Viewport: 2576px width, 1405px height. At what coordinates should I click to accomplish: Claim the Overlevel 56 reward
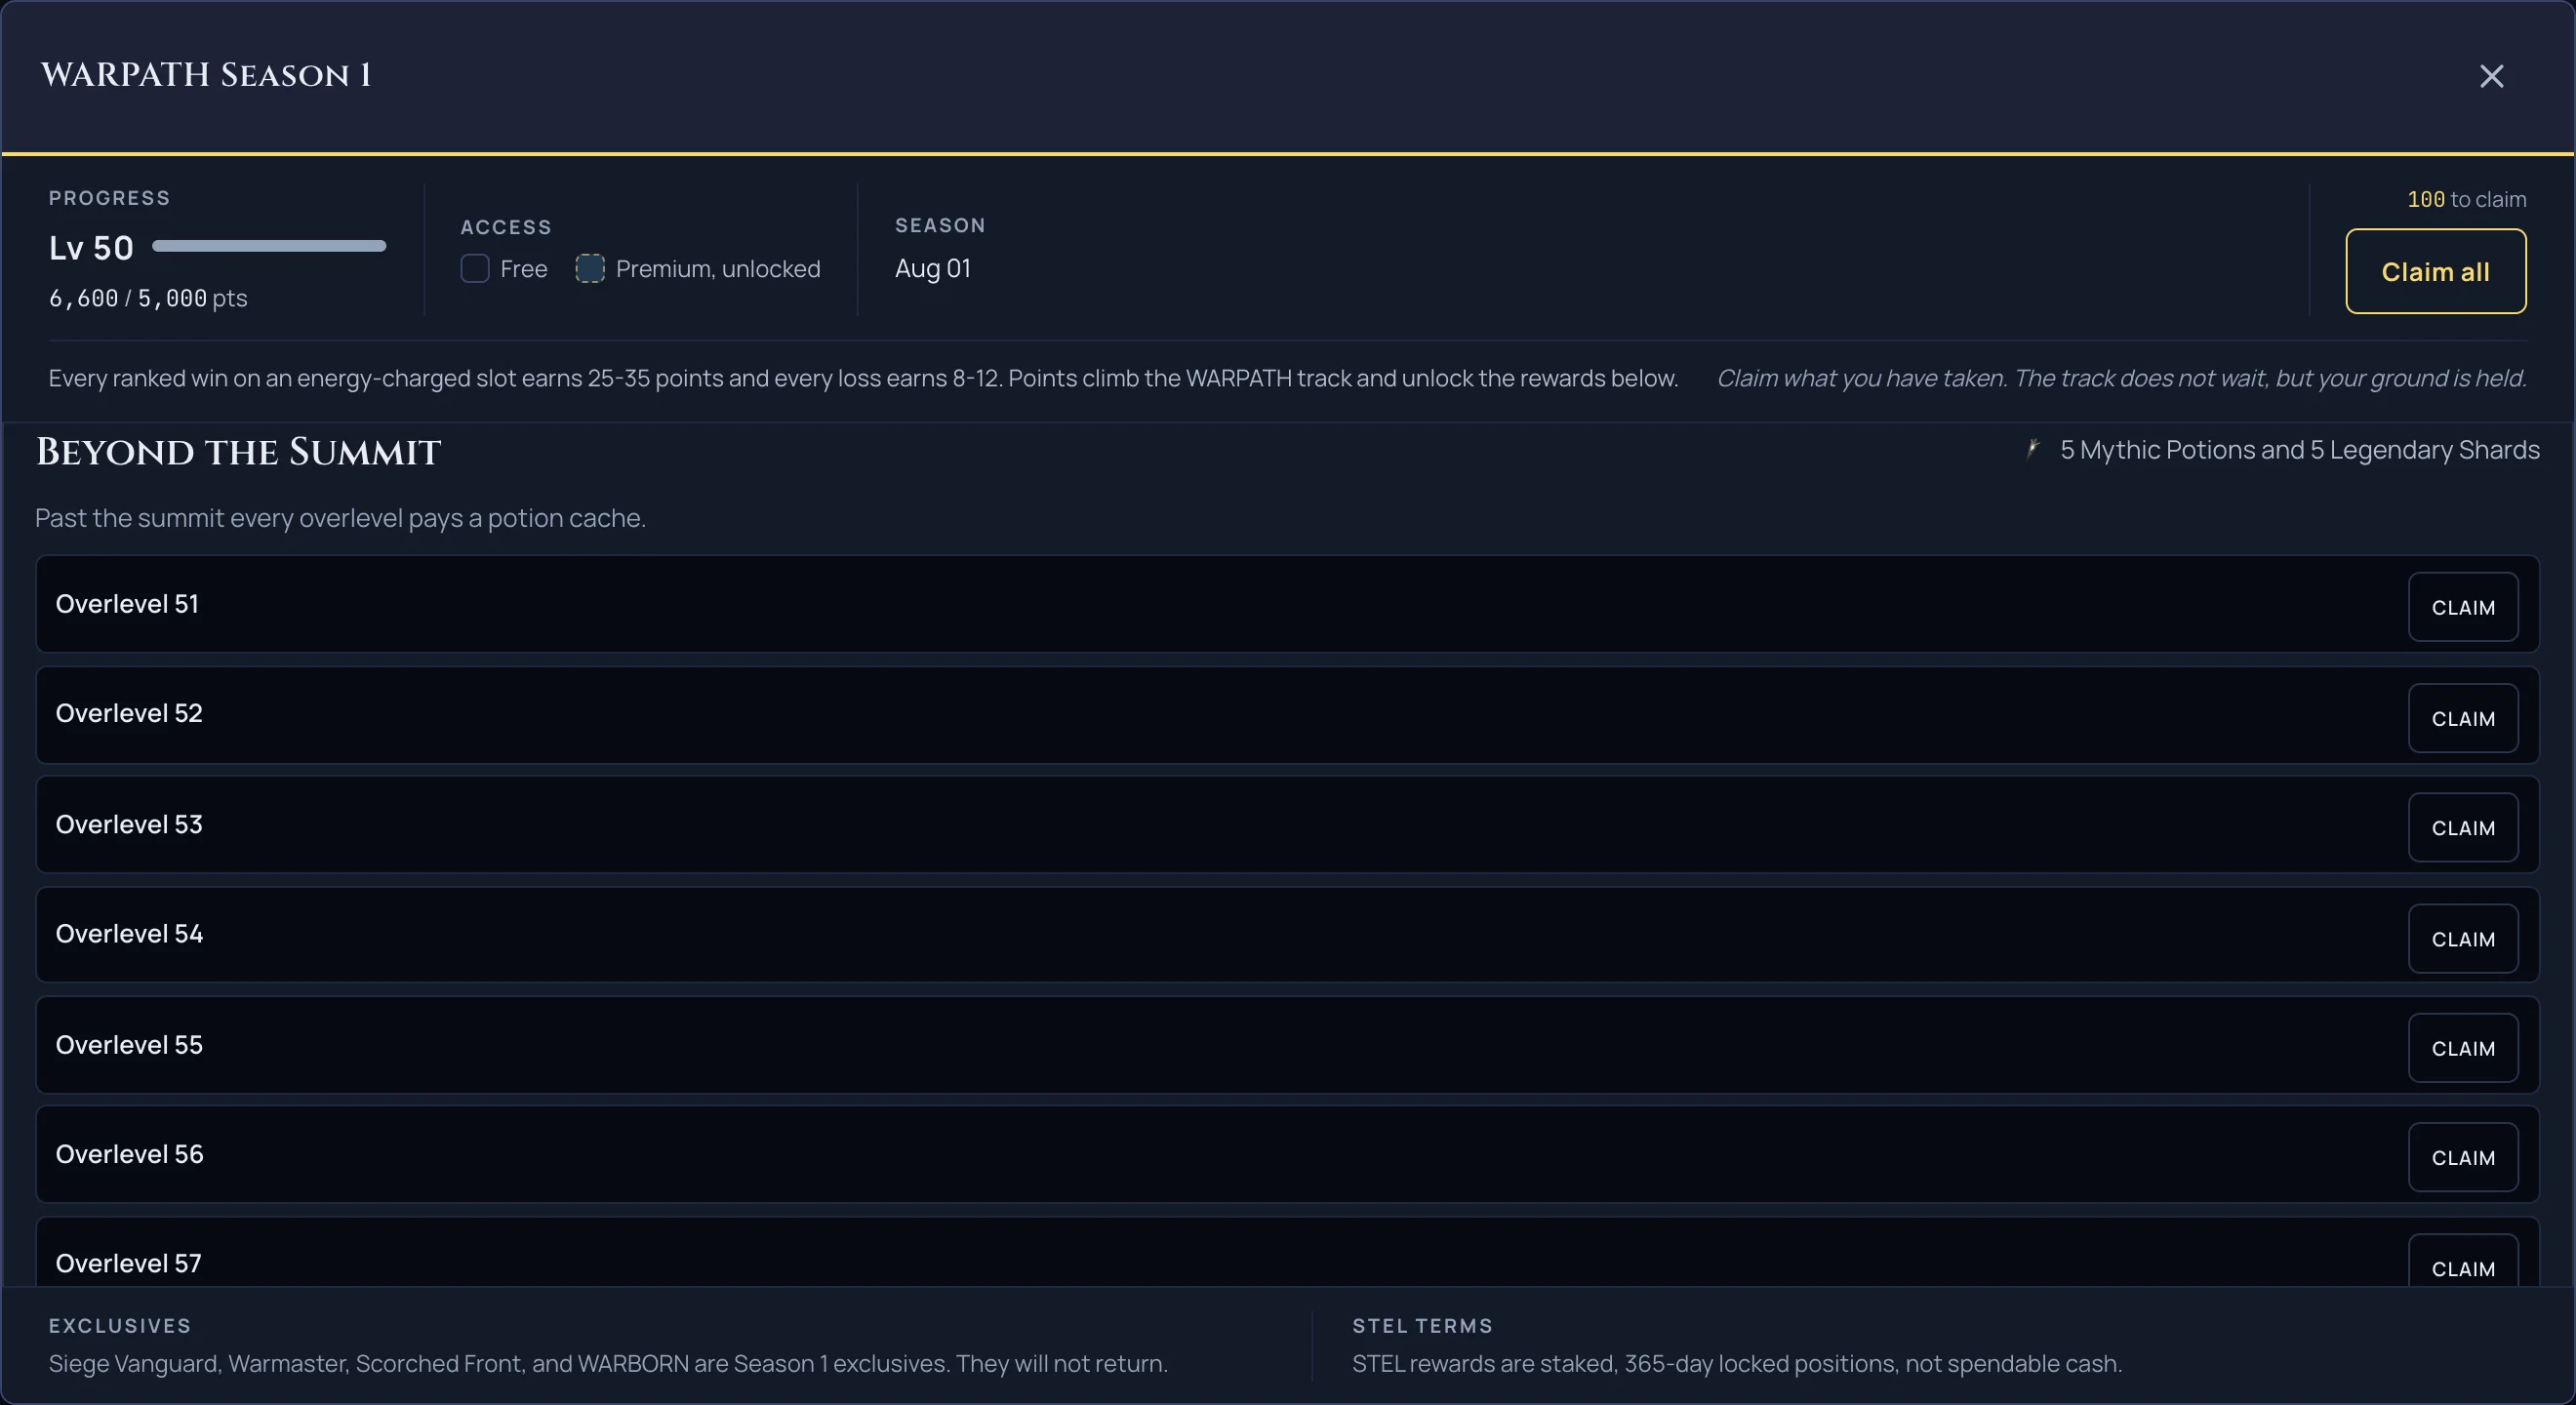[2462, 1157]
